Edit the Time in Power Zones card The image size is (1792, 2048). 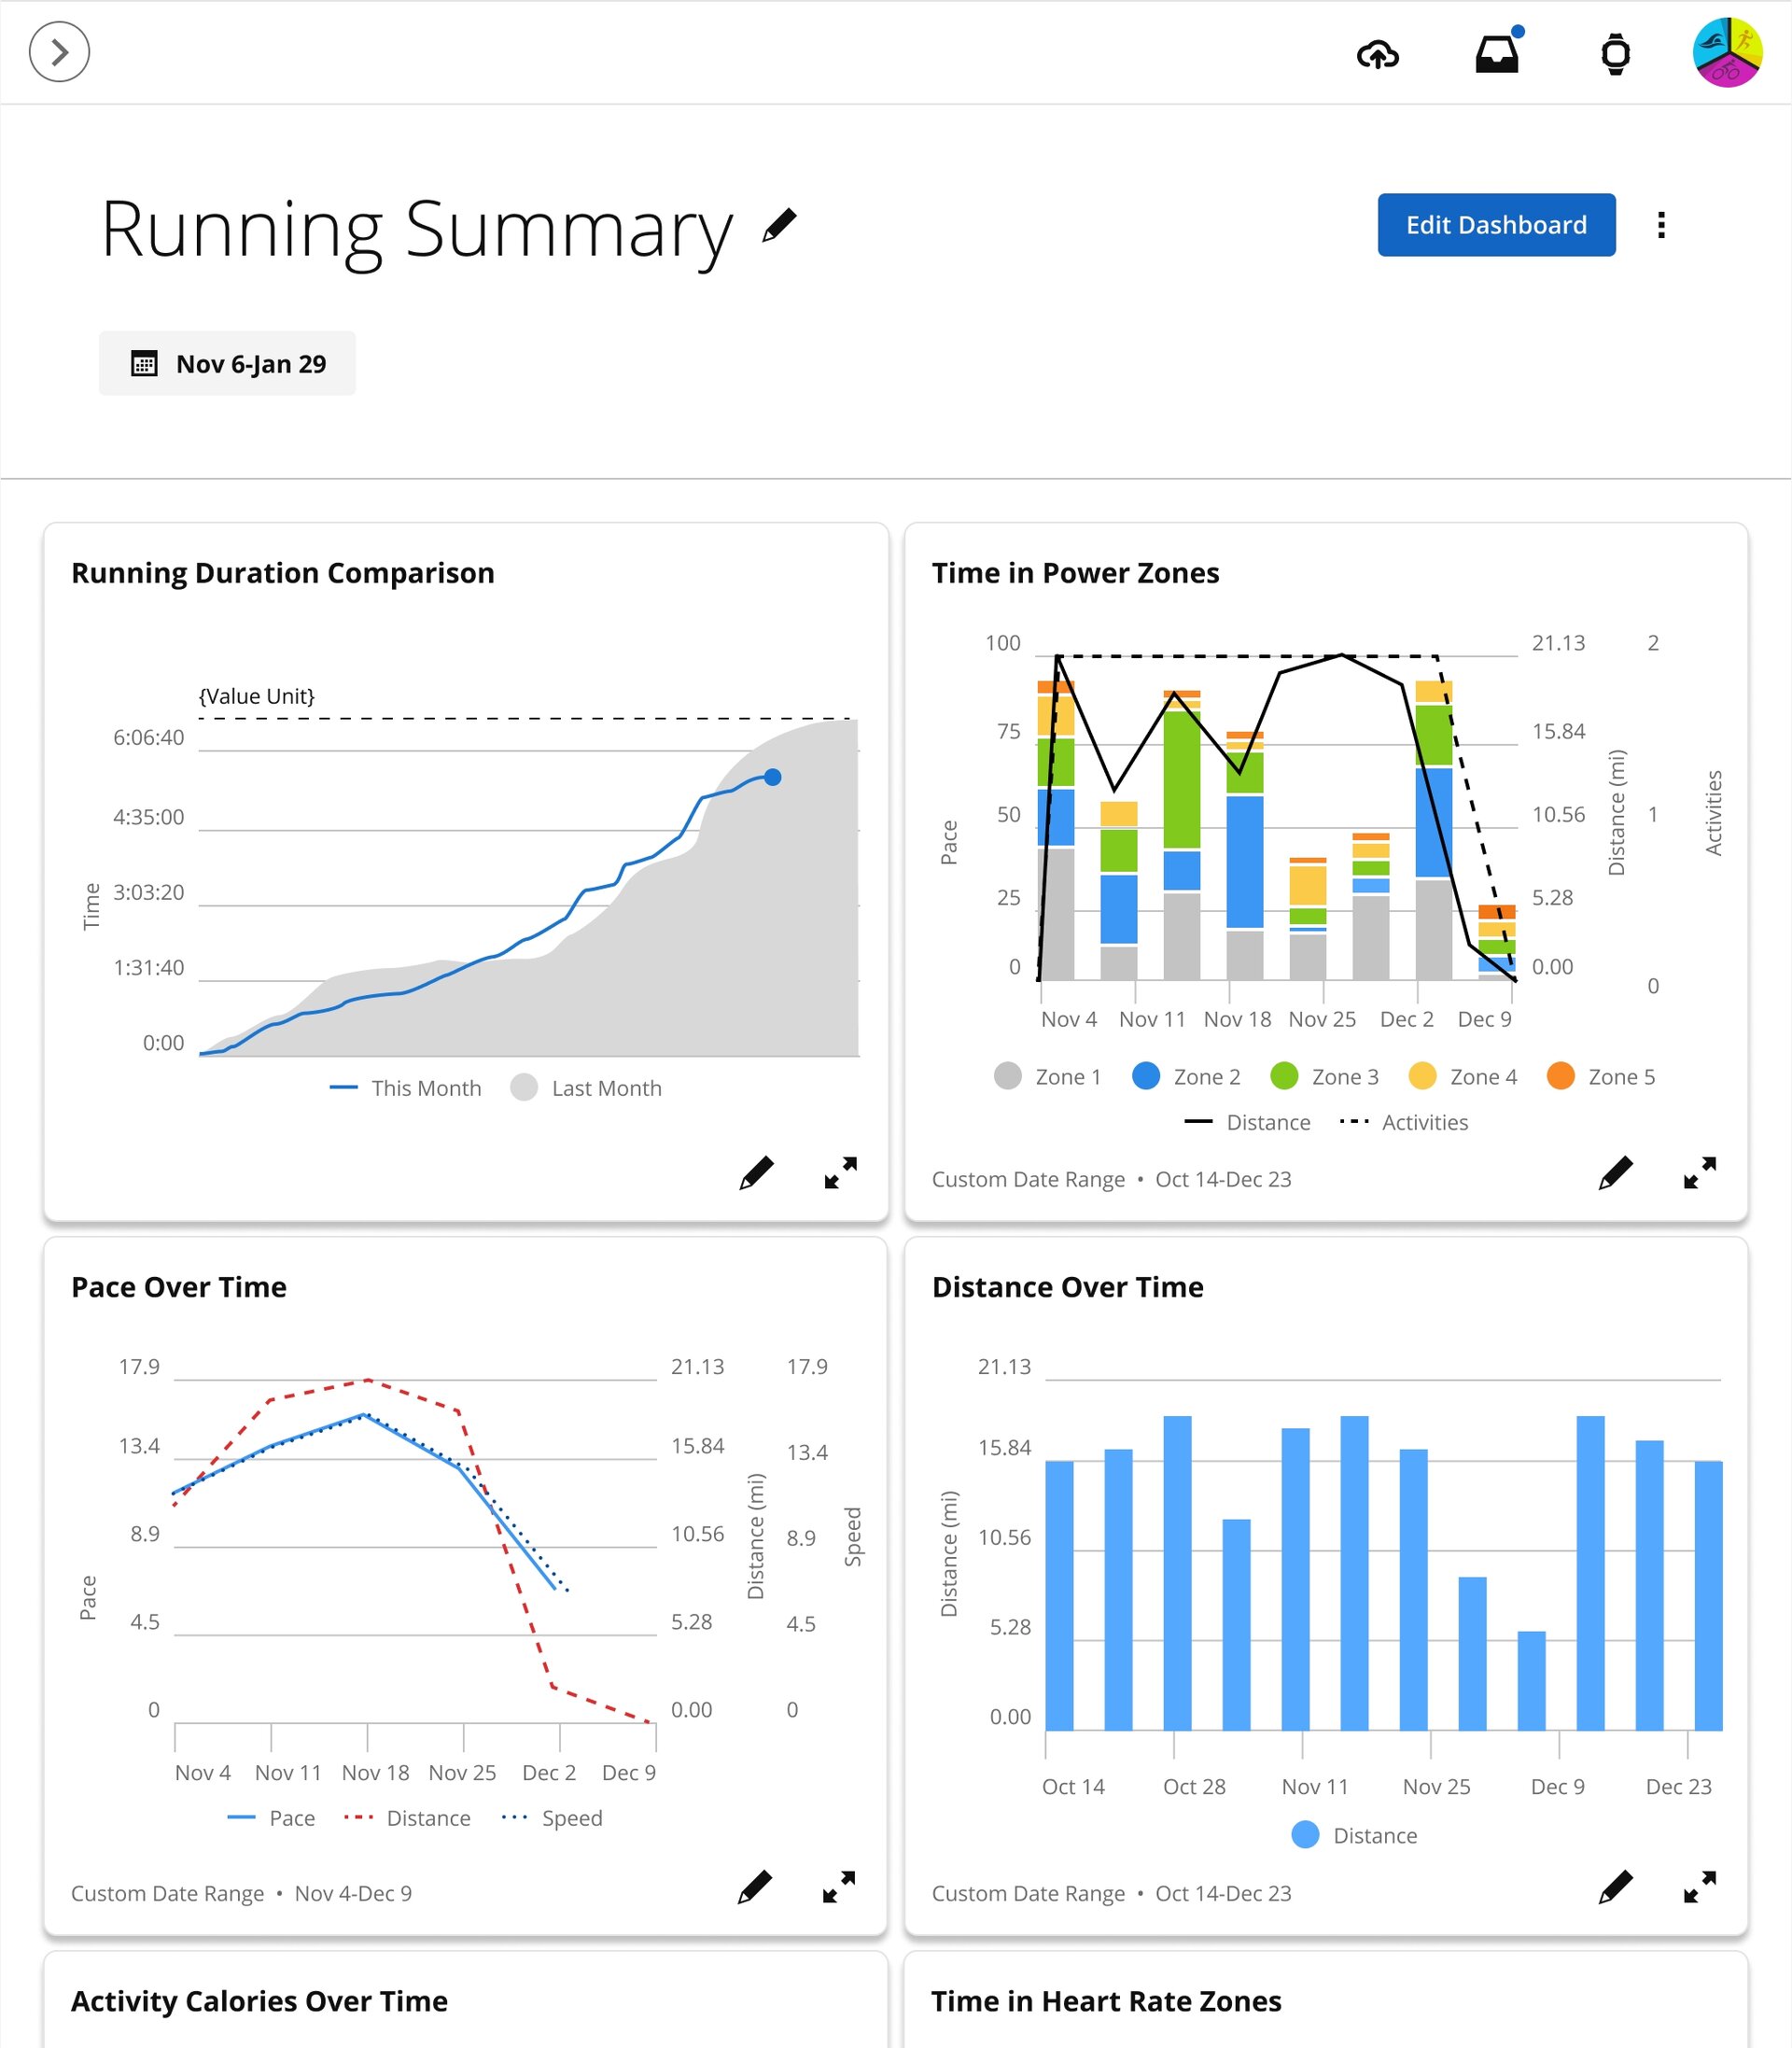click(1615, 1173)
